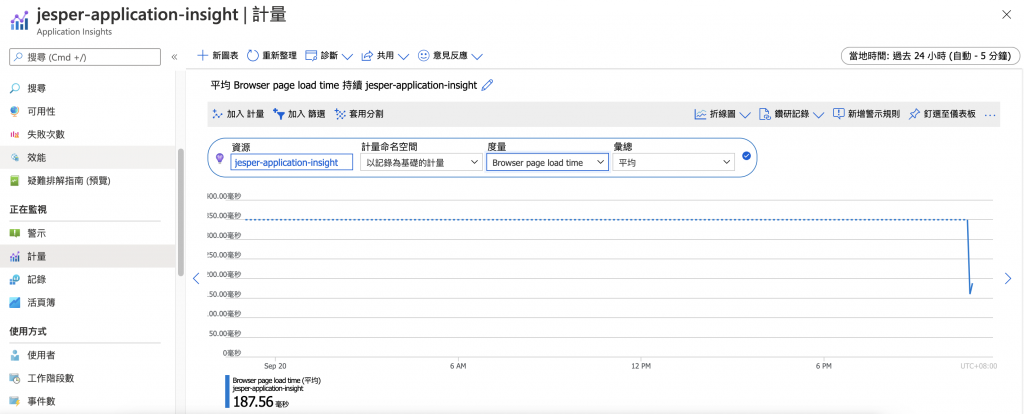This screenshot has height=414, width=1024.
Task: Change the time range 過去 24 小時
Action: [931, 57]
